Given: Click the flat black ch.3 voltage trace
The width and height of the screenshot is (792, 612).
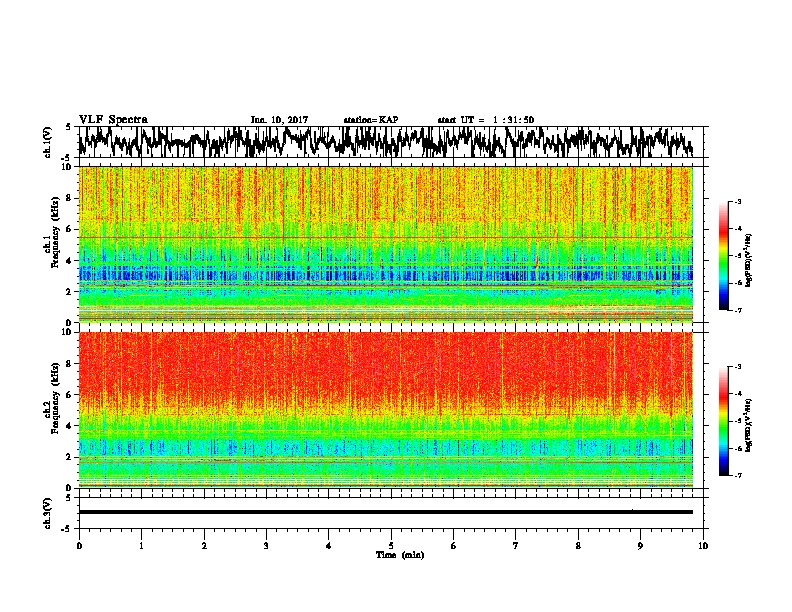Looking at the screenshot, I should coord(386,512).
